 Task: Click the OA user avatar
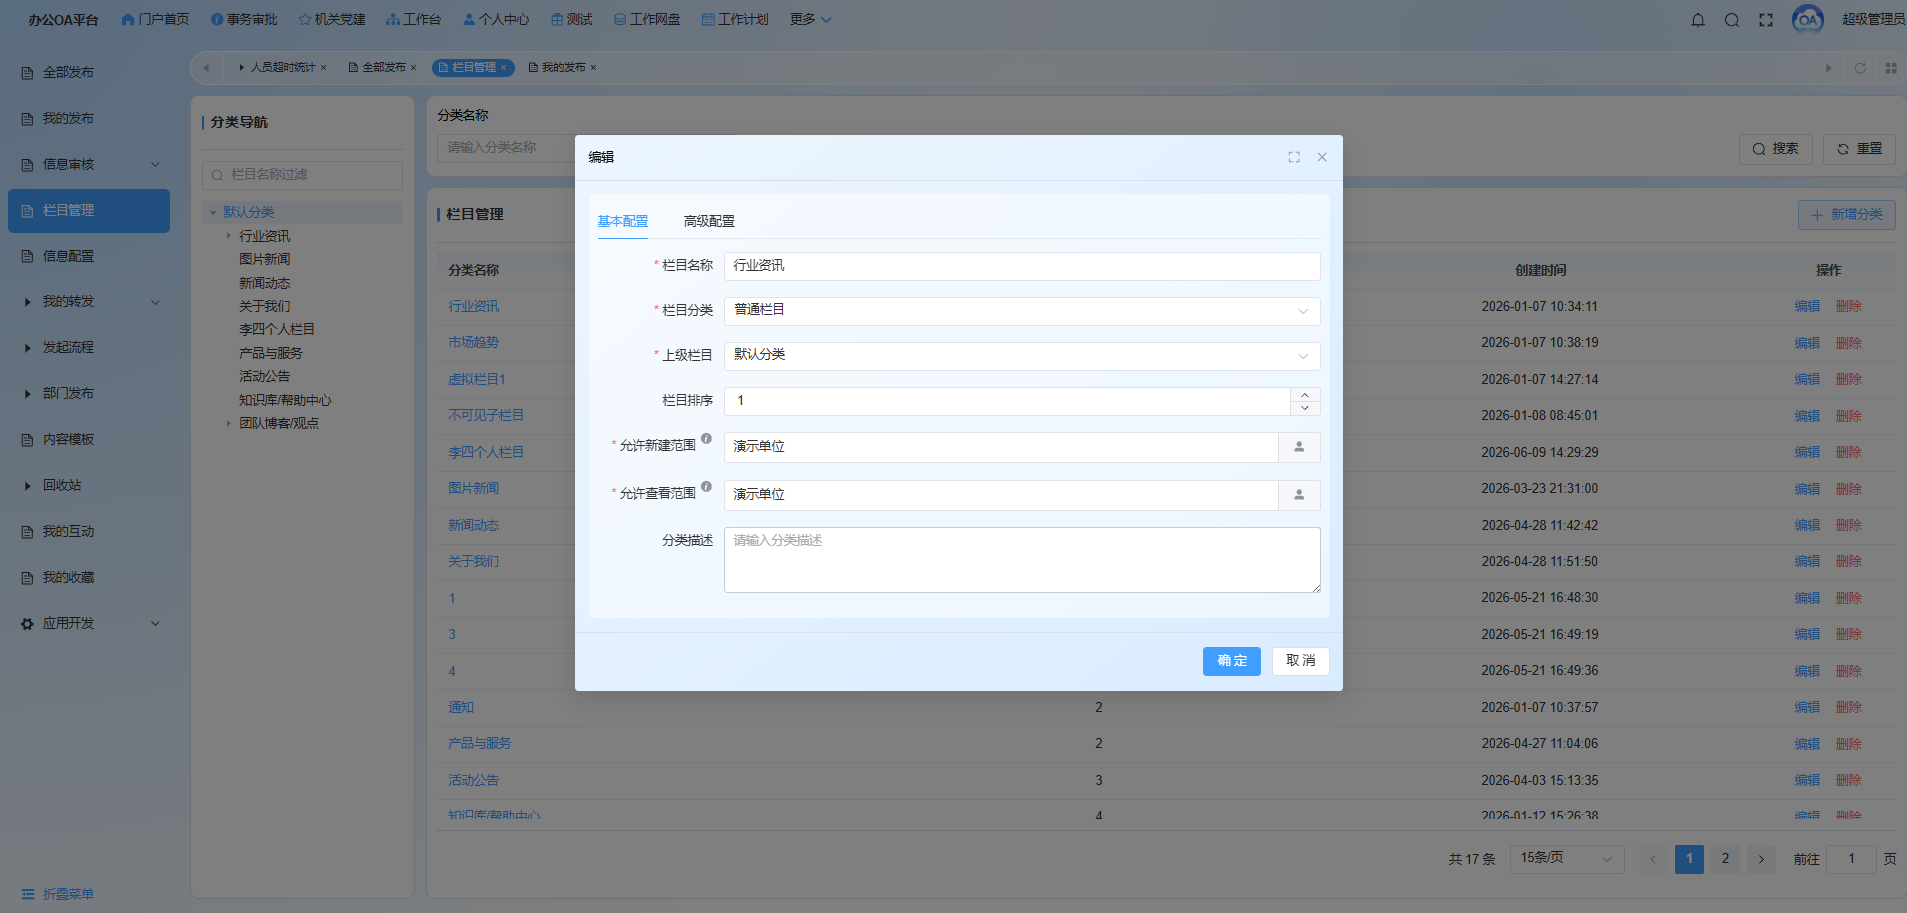point(1808,19)
